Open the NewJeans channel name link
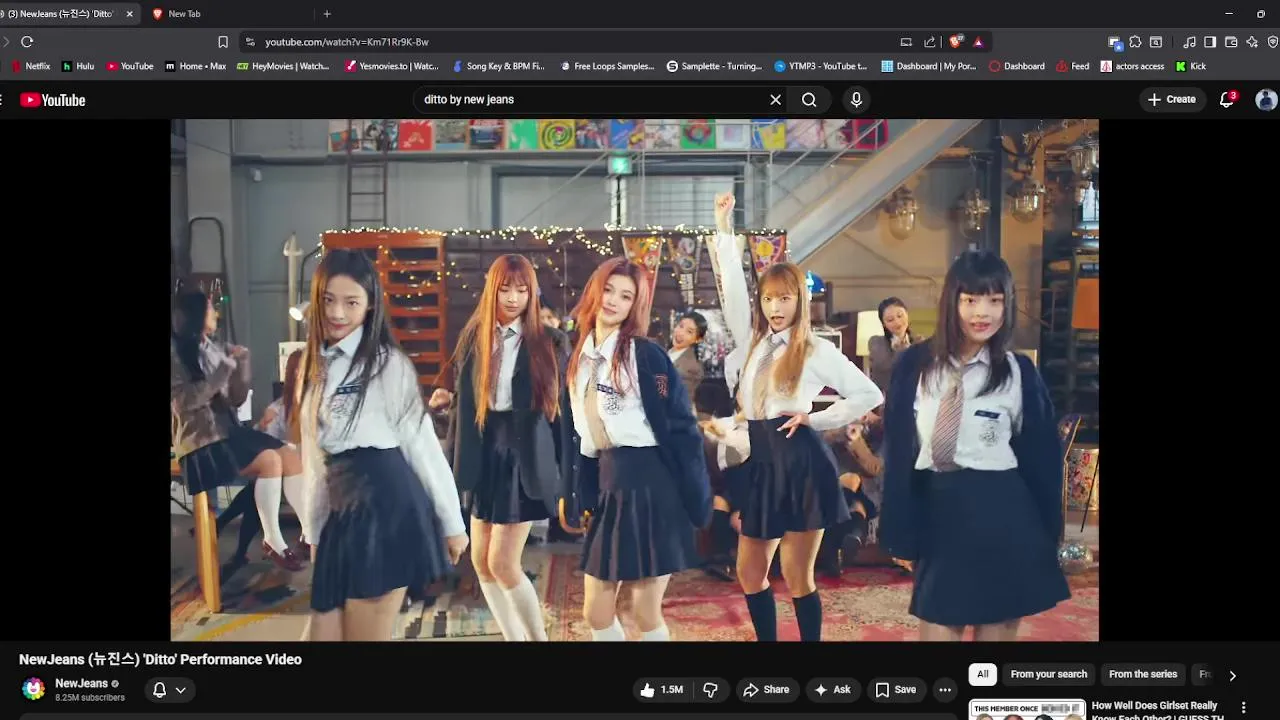The height and width of the screenshot is (720, 1280). tap(81, 684)
